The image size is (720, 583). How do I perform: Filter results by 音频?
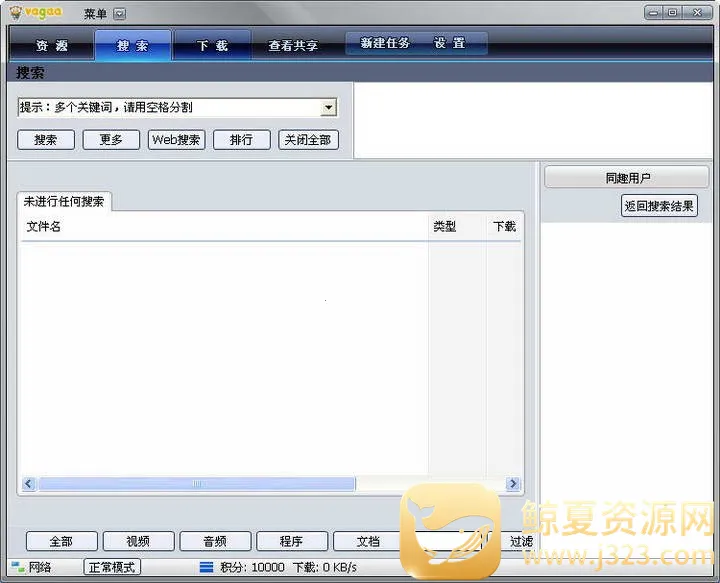tap(214, 541)
